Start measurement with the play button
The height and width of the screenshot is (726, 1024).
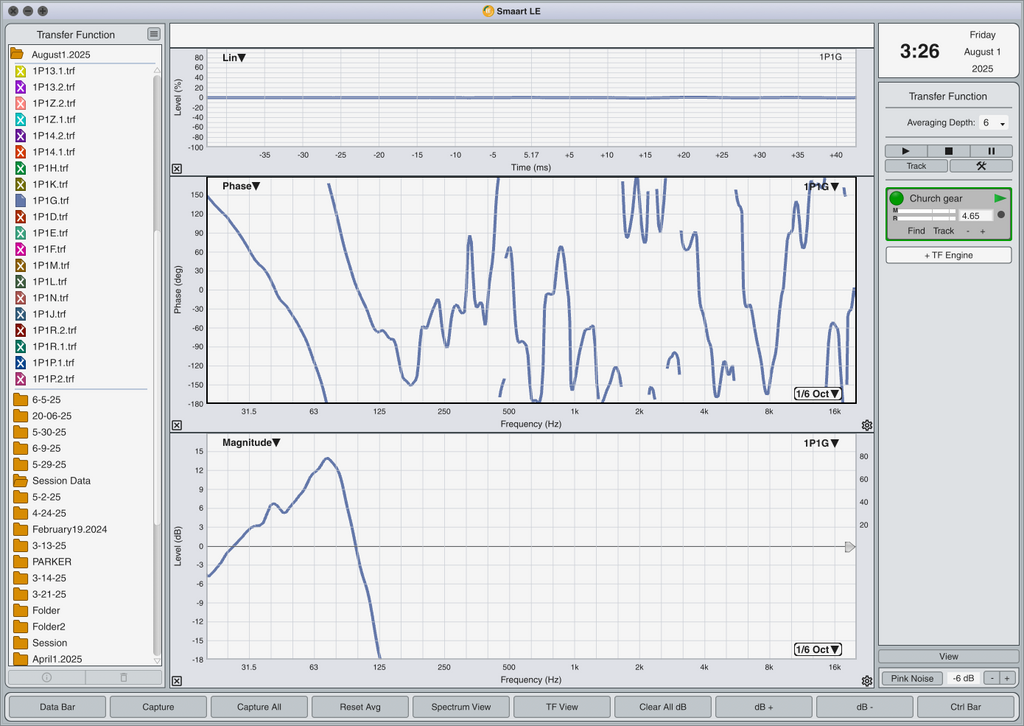click(x=906, y=151)
